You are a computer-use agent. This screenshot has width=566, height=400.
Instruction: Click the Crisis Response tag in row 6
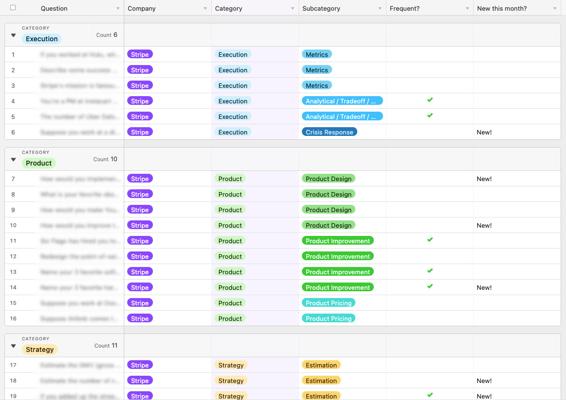coord(329,132)
